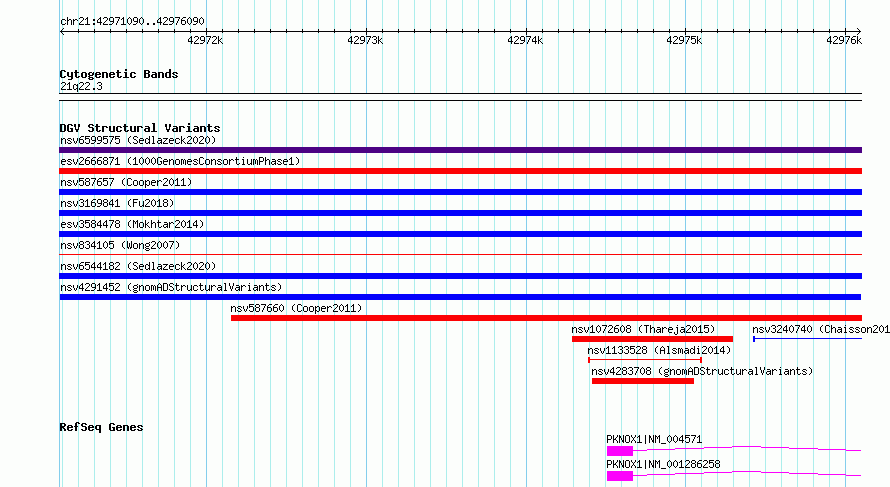Select the blue esv3584478 variant bar

(460, 234)
